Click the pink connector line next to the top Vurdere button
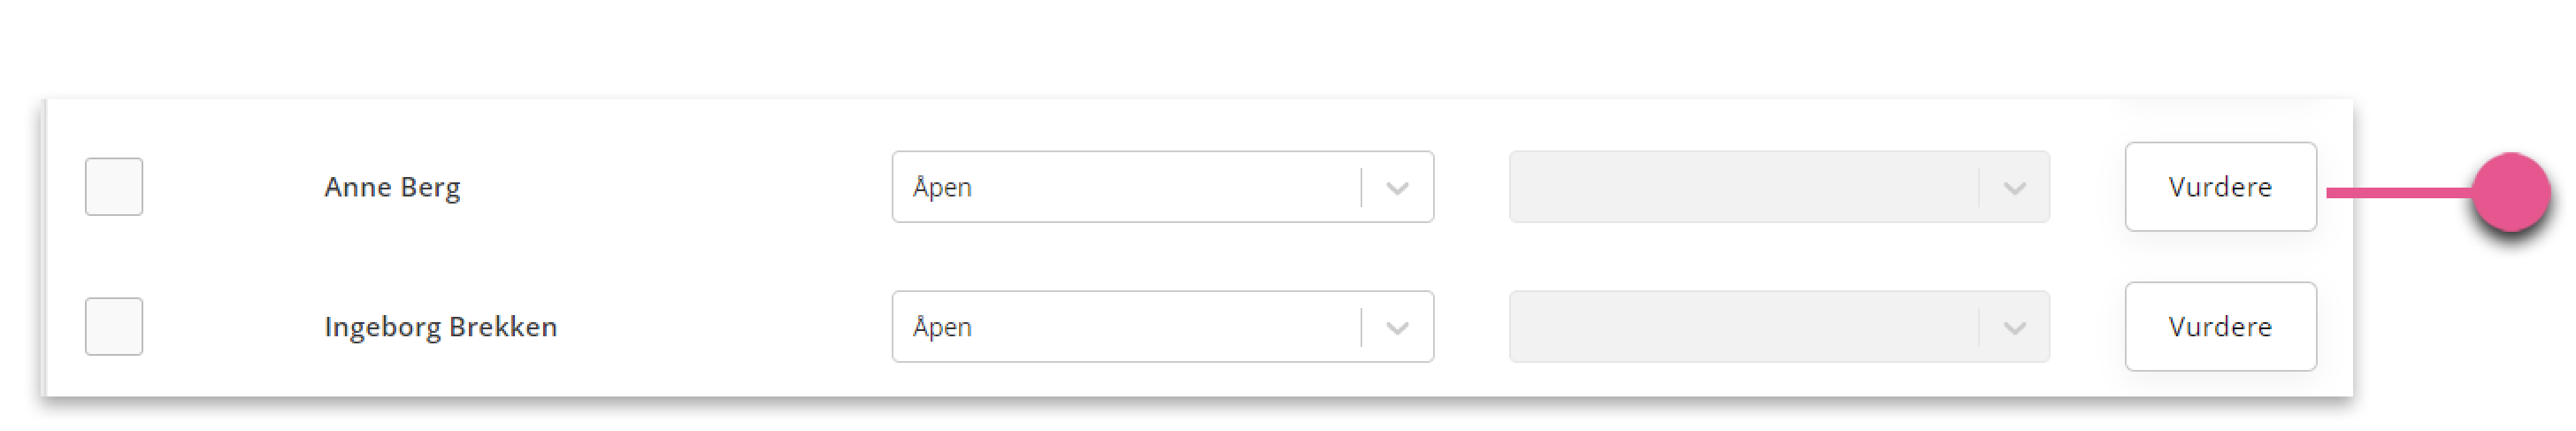The image size is (2576, 431). coord(2400,192)
